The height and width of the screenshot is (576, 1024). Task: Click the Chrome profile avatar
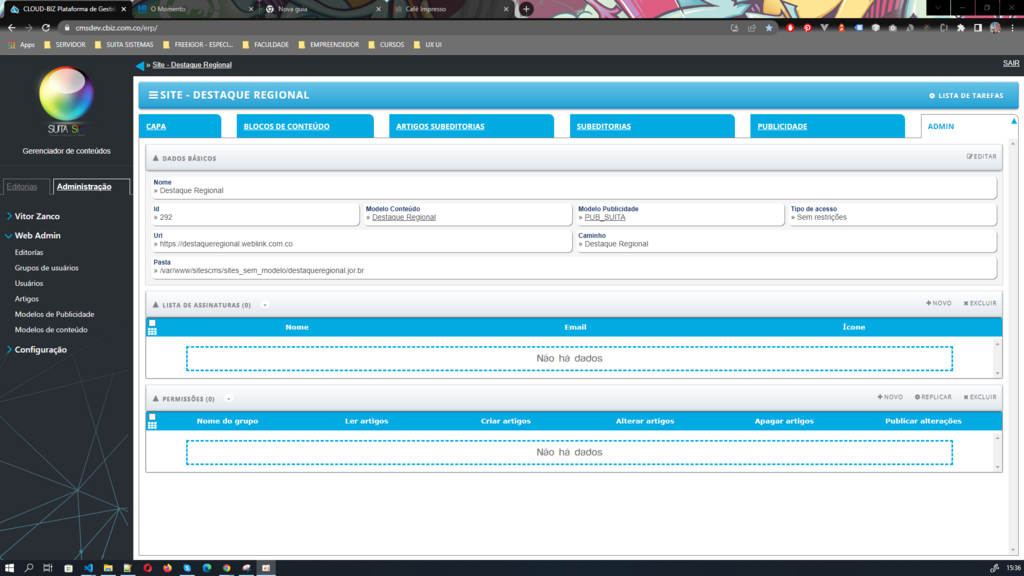[995, 28]
